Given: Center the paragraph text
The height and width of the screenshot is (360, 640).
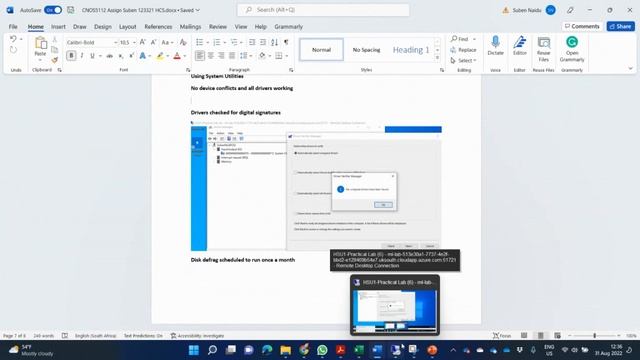Looking at the screenshot, I should [x=211, y=56].
